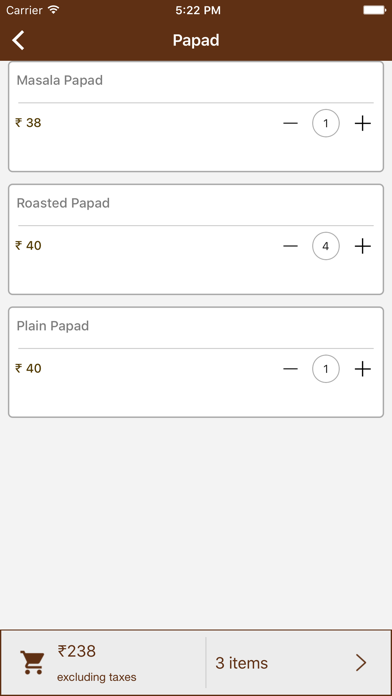Open the shopping cart icon
The image size is (392, 696).
[x=32, y=663]
